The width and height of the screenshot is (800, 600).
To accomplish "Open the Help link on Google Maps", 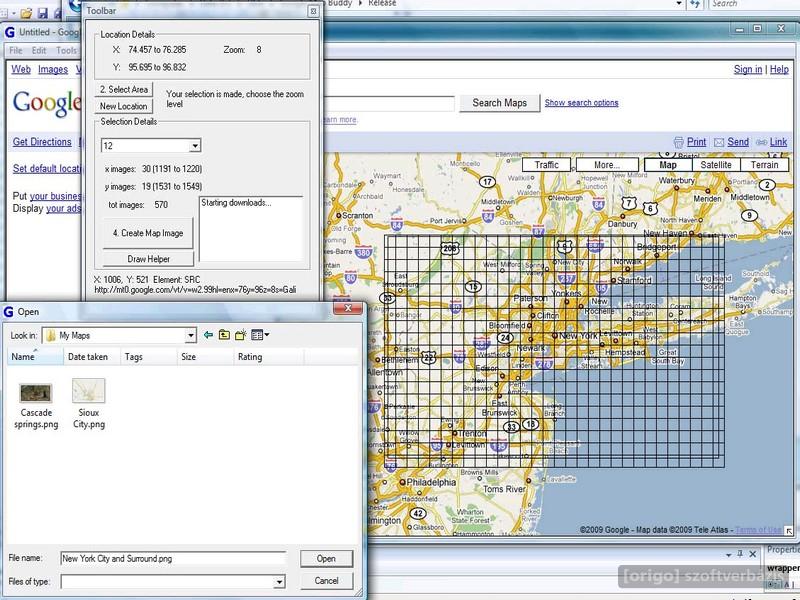I will pyautogui.click(x=779, y=69).
